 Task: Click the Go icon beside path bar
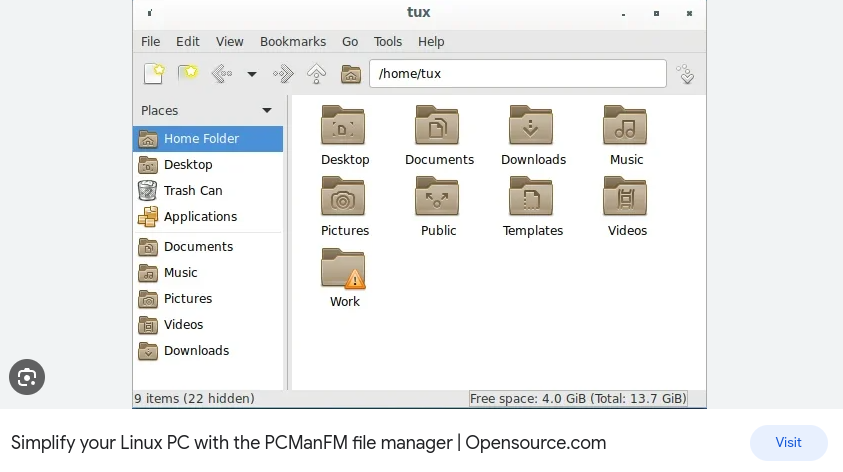(685, 74)
